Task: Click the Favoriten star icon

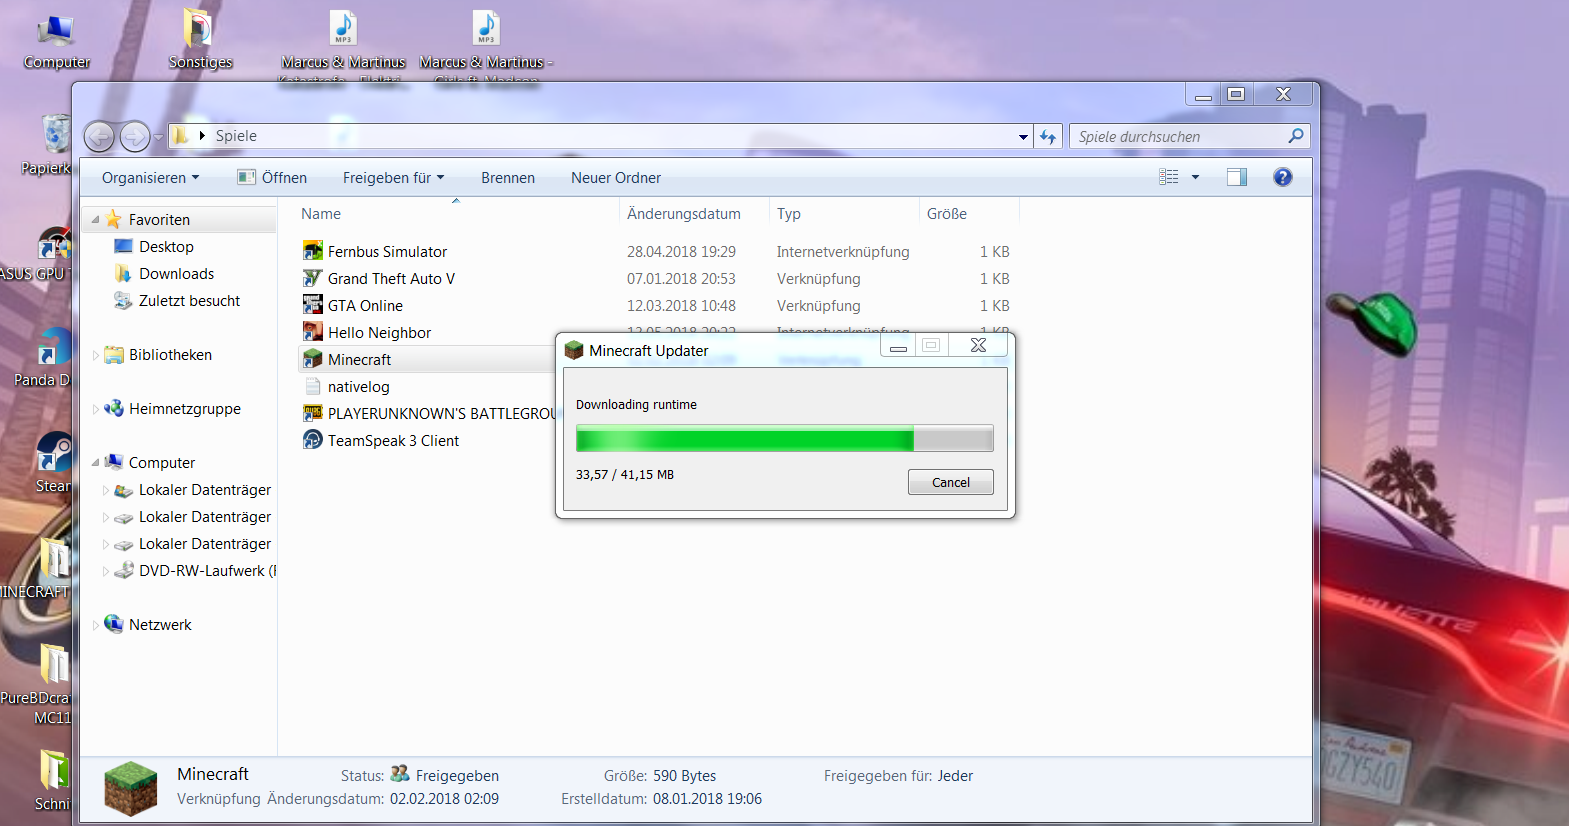Action: coord(114,219)
